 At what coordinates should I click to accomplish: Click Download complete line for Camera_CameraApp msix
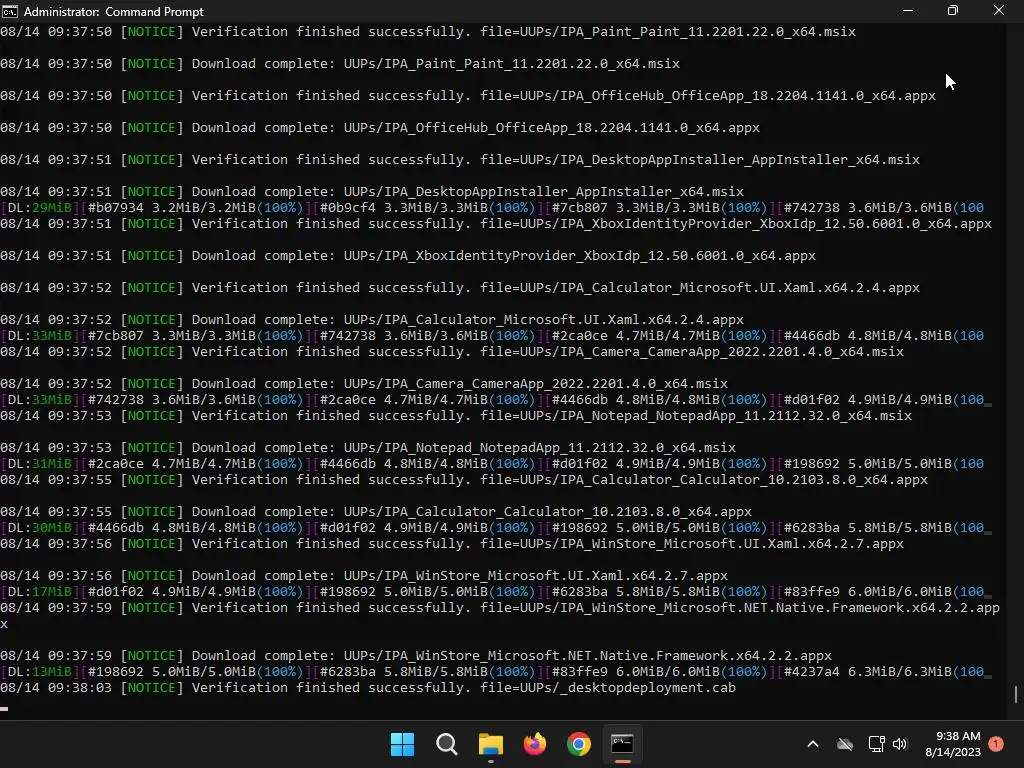tap(364, 383)
